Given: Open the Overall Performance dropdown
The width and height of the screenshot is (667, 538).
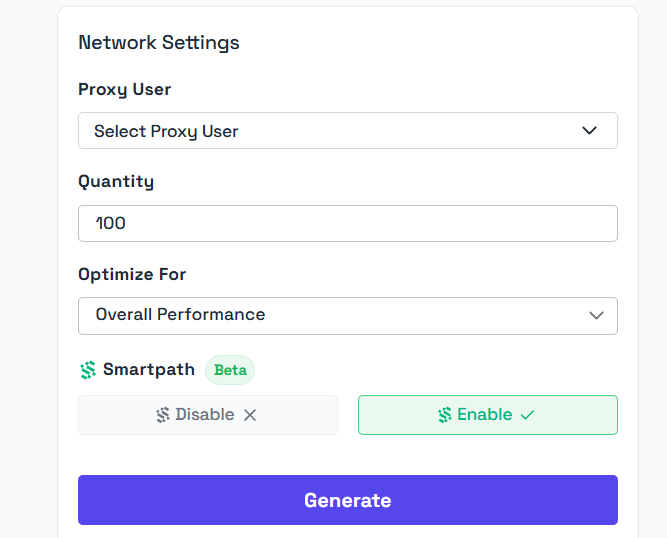Looking at the screenshot, I should [x=347, y=315].
